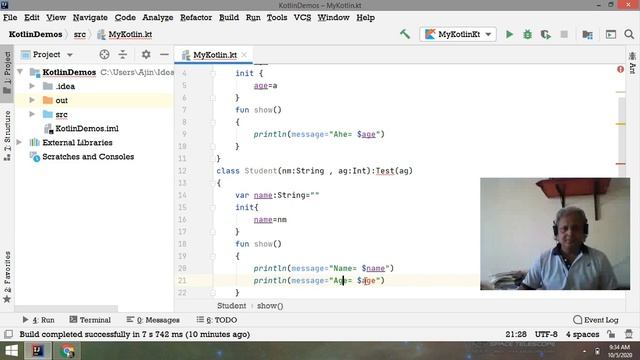Toggle code folding at line 15 init block

213,207
